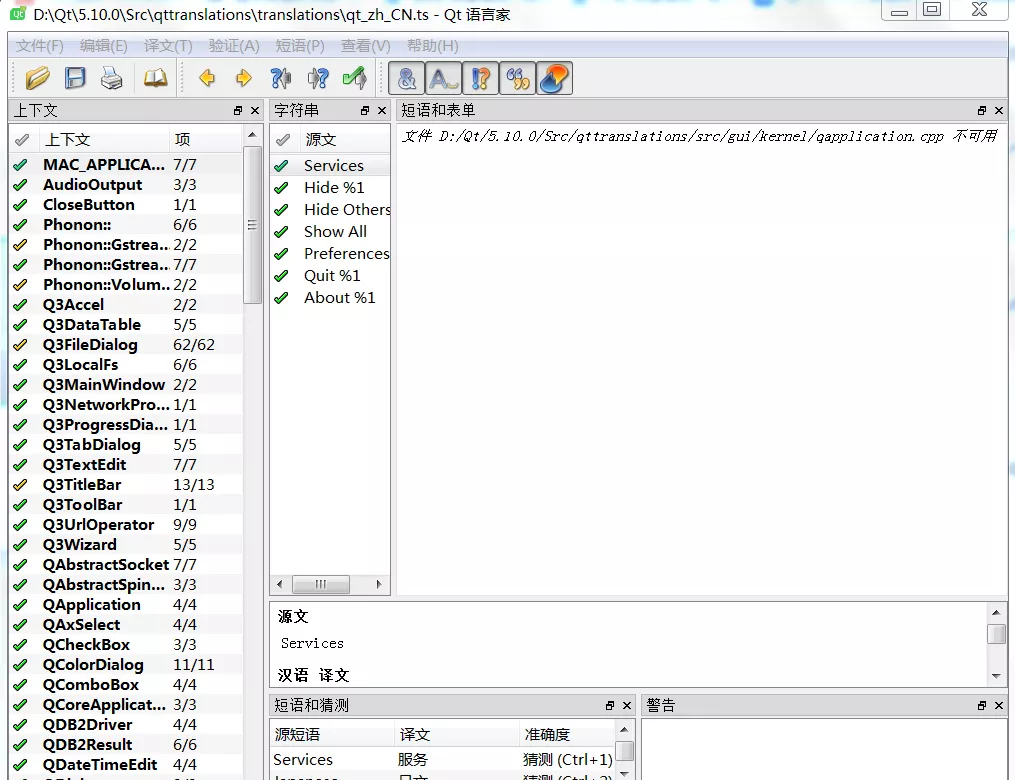The height and width of the screenshot is (780, 1015).
Task: Select the MAC_APPLICA... context row
Action: 126,164
